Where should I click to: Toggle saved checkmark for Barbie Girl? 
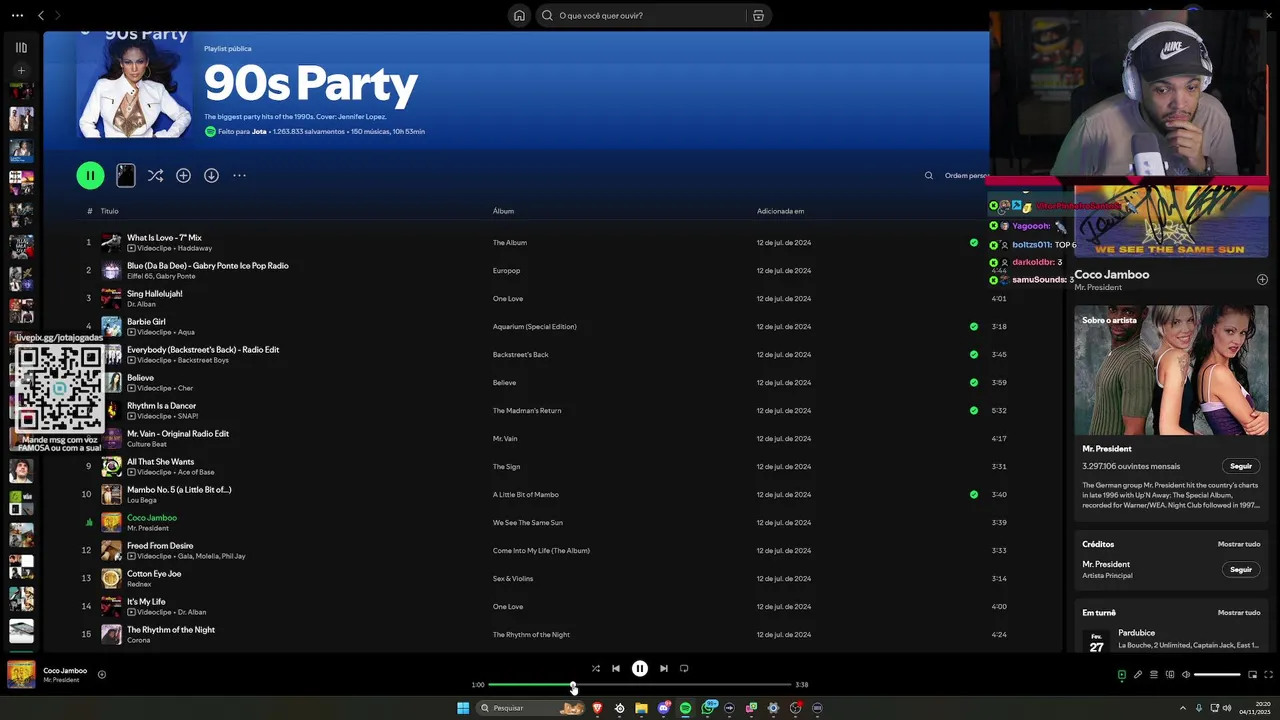(x=974, y=326)
